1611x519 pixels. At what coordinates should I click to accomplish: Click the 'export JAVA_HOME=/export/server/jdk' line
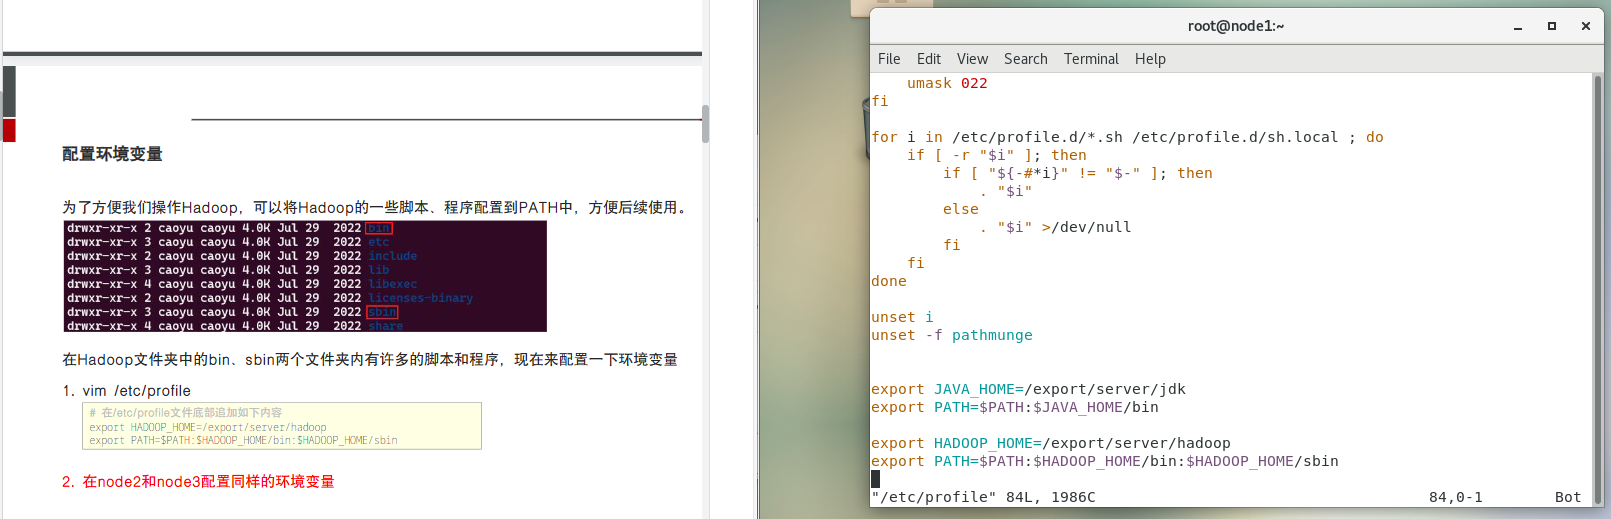click(1028, 389)
